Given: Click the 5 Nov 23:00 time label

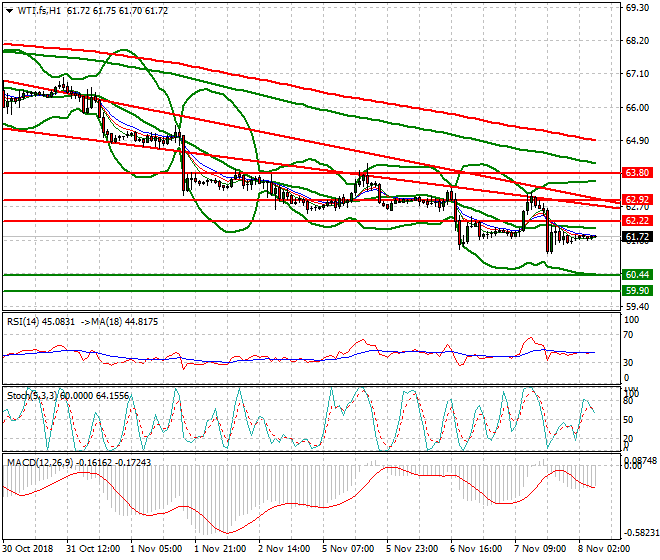Looking at the screenshot, I should point(412,549).
